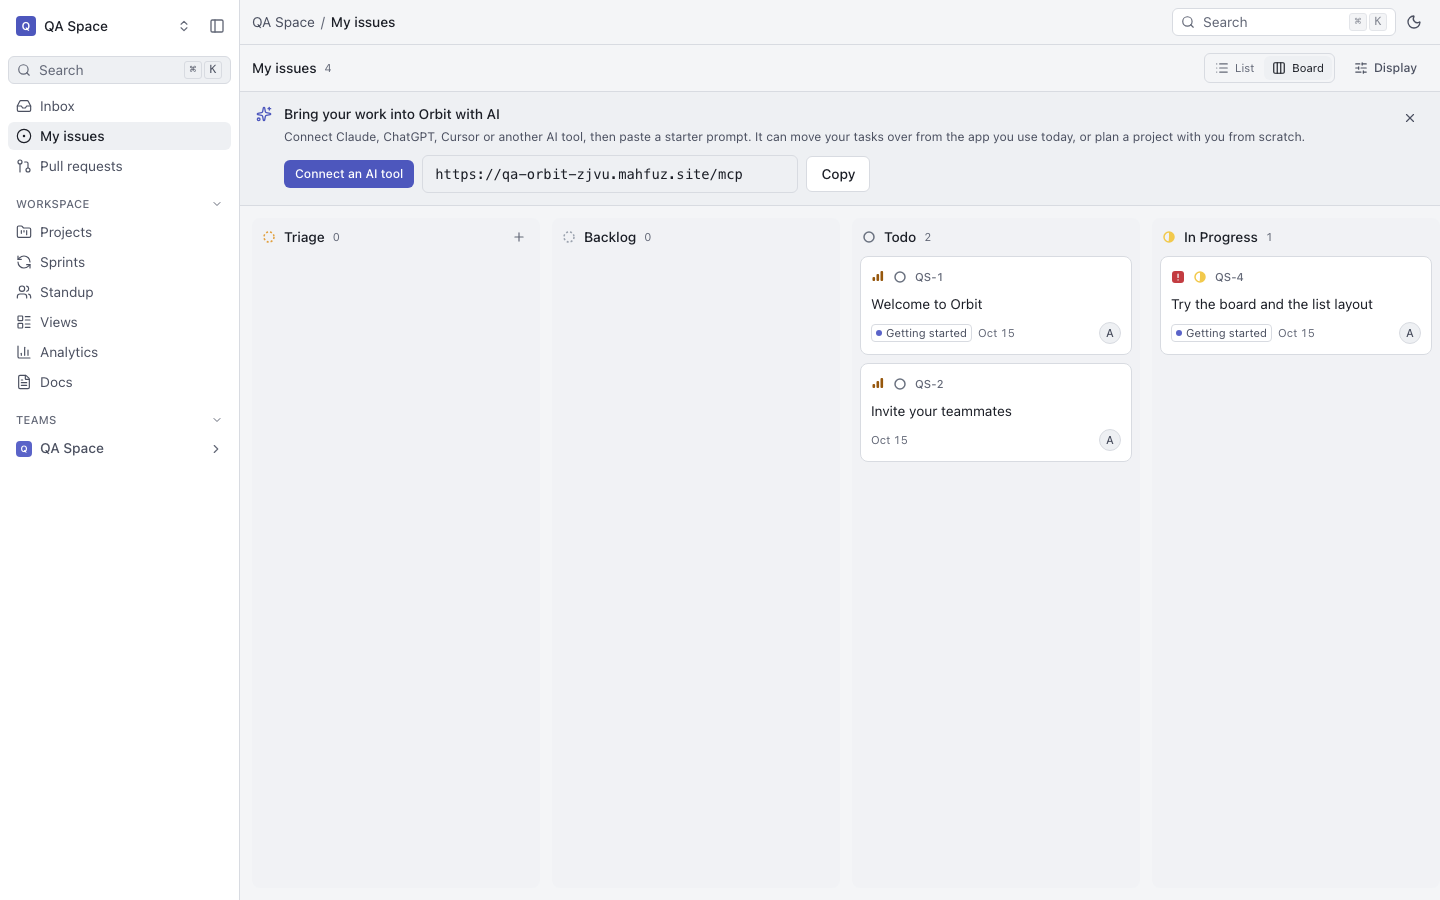Click QA Space in the breadcrumb
Viewport: 1440px width, 900px height.
point(283,22)
